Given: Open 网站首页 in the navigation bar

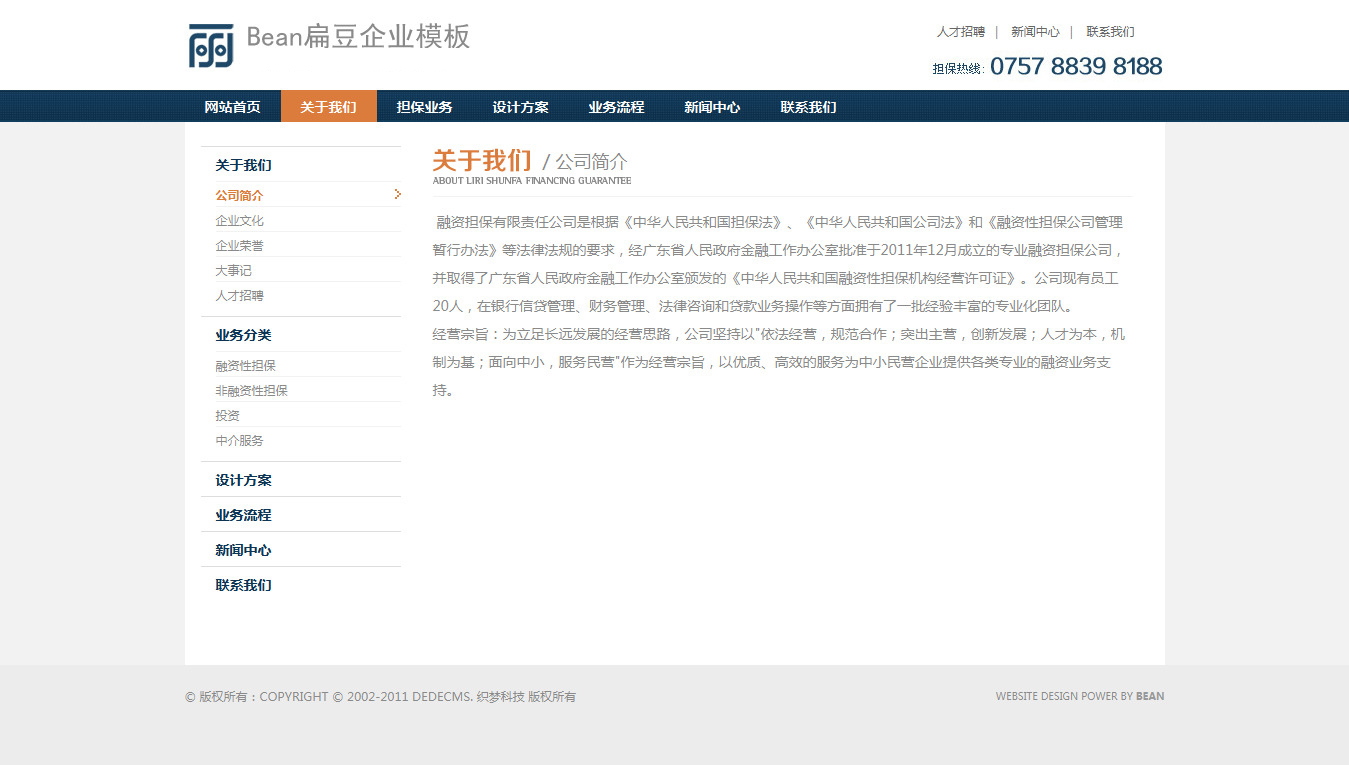Looking at the screenshot, I should (232, 107).
